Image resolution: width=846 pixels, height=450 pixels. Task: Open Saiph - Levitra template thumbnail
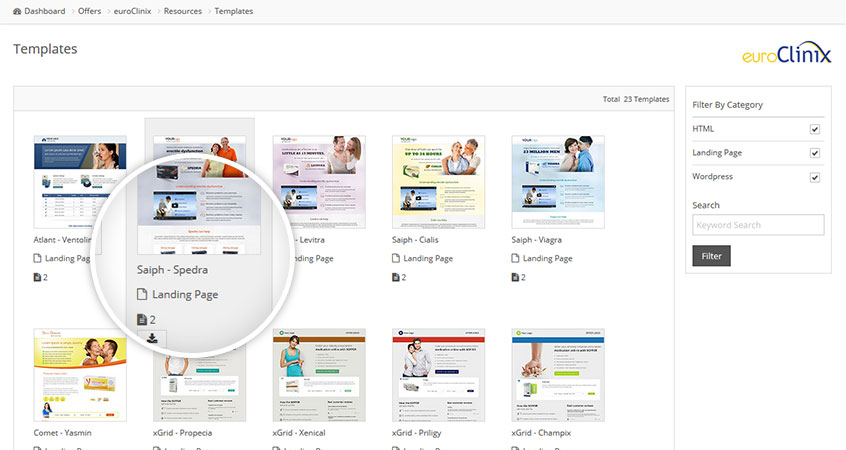click(x=319, y=182)
